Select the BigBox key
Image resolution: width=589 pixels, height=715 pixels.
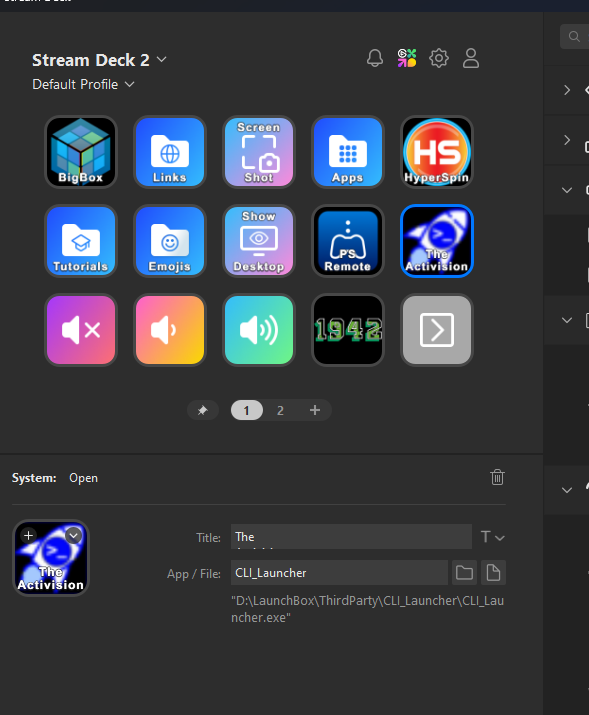pos(81,152)
